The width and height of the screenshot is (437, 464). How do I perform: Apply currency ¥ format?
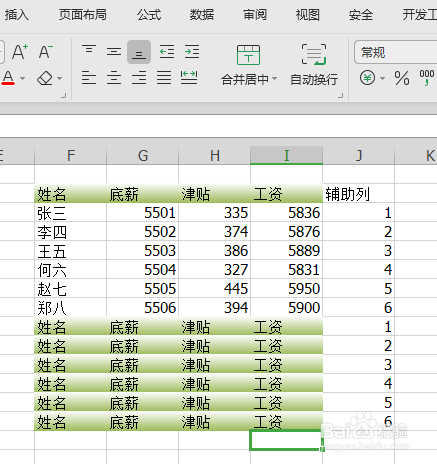pyautogui.click(x=367, y=78)
